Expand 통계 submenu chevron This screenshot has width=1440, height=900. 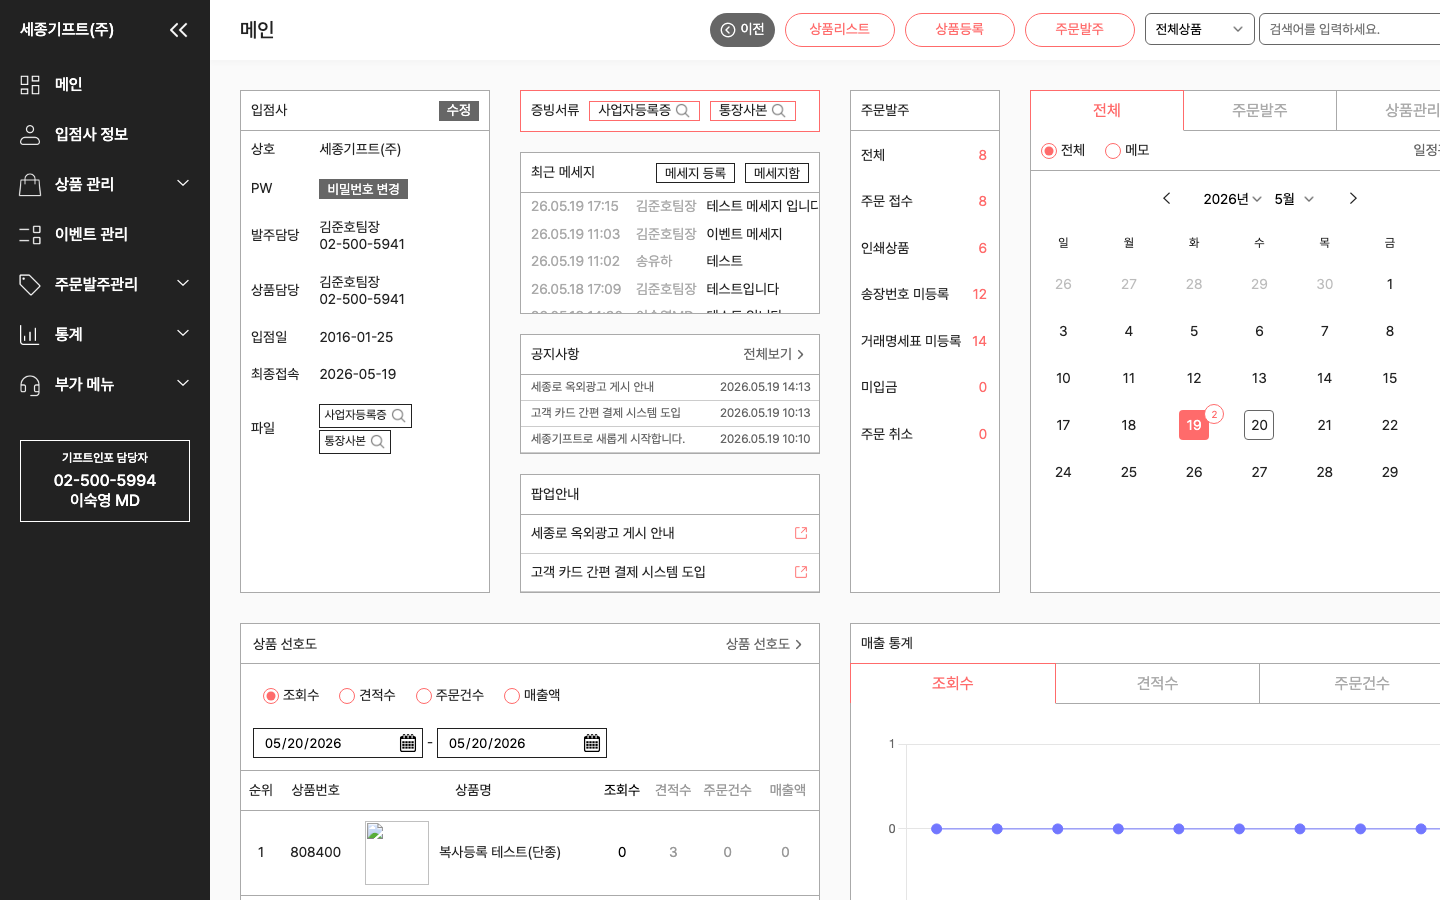coord(183,333)
